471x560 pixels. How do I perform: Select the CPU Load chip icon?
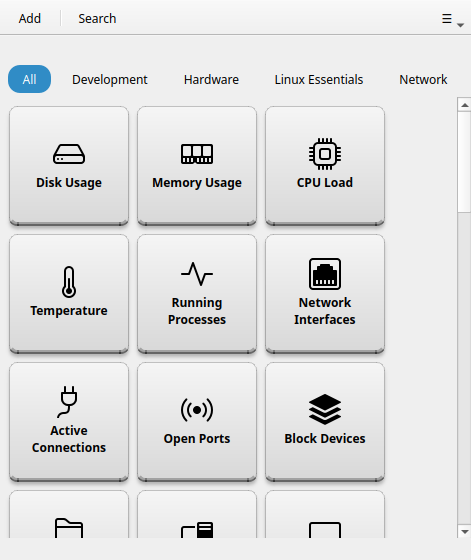click(x=325, y=154)
